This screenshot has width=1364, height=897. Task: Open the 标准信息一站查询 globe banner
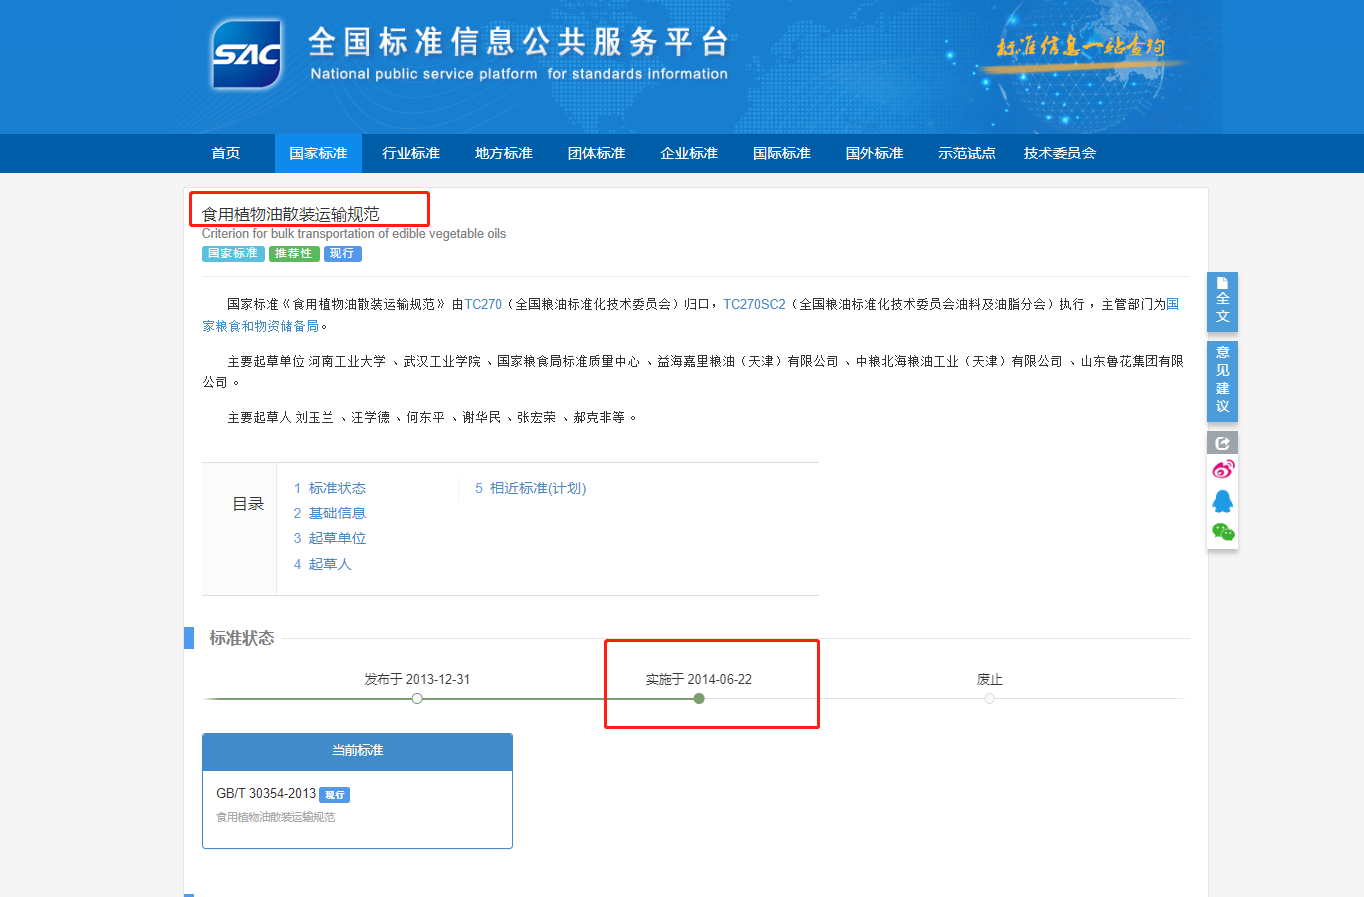(x=1079, y=48)
